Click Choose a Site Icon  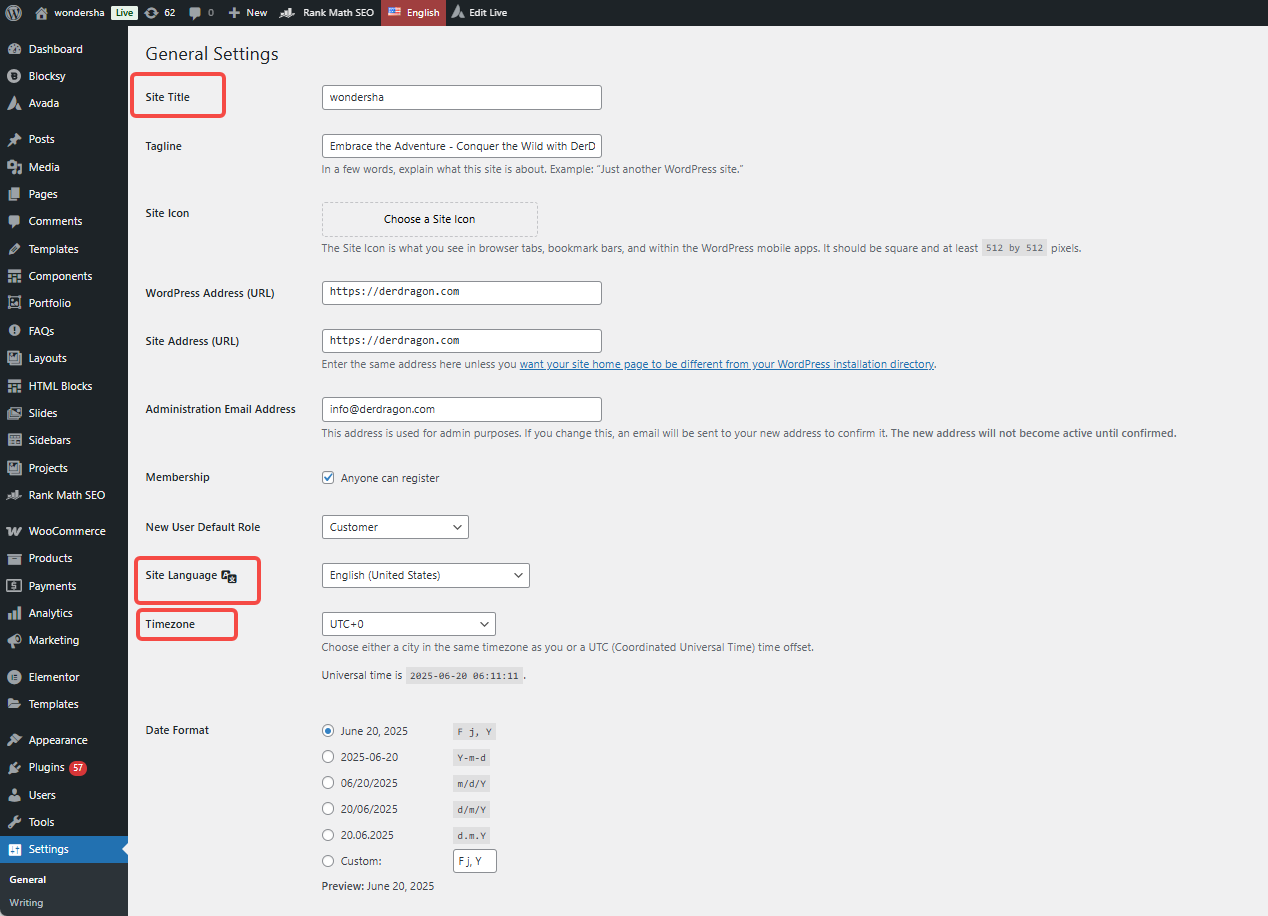click(429, 219)
